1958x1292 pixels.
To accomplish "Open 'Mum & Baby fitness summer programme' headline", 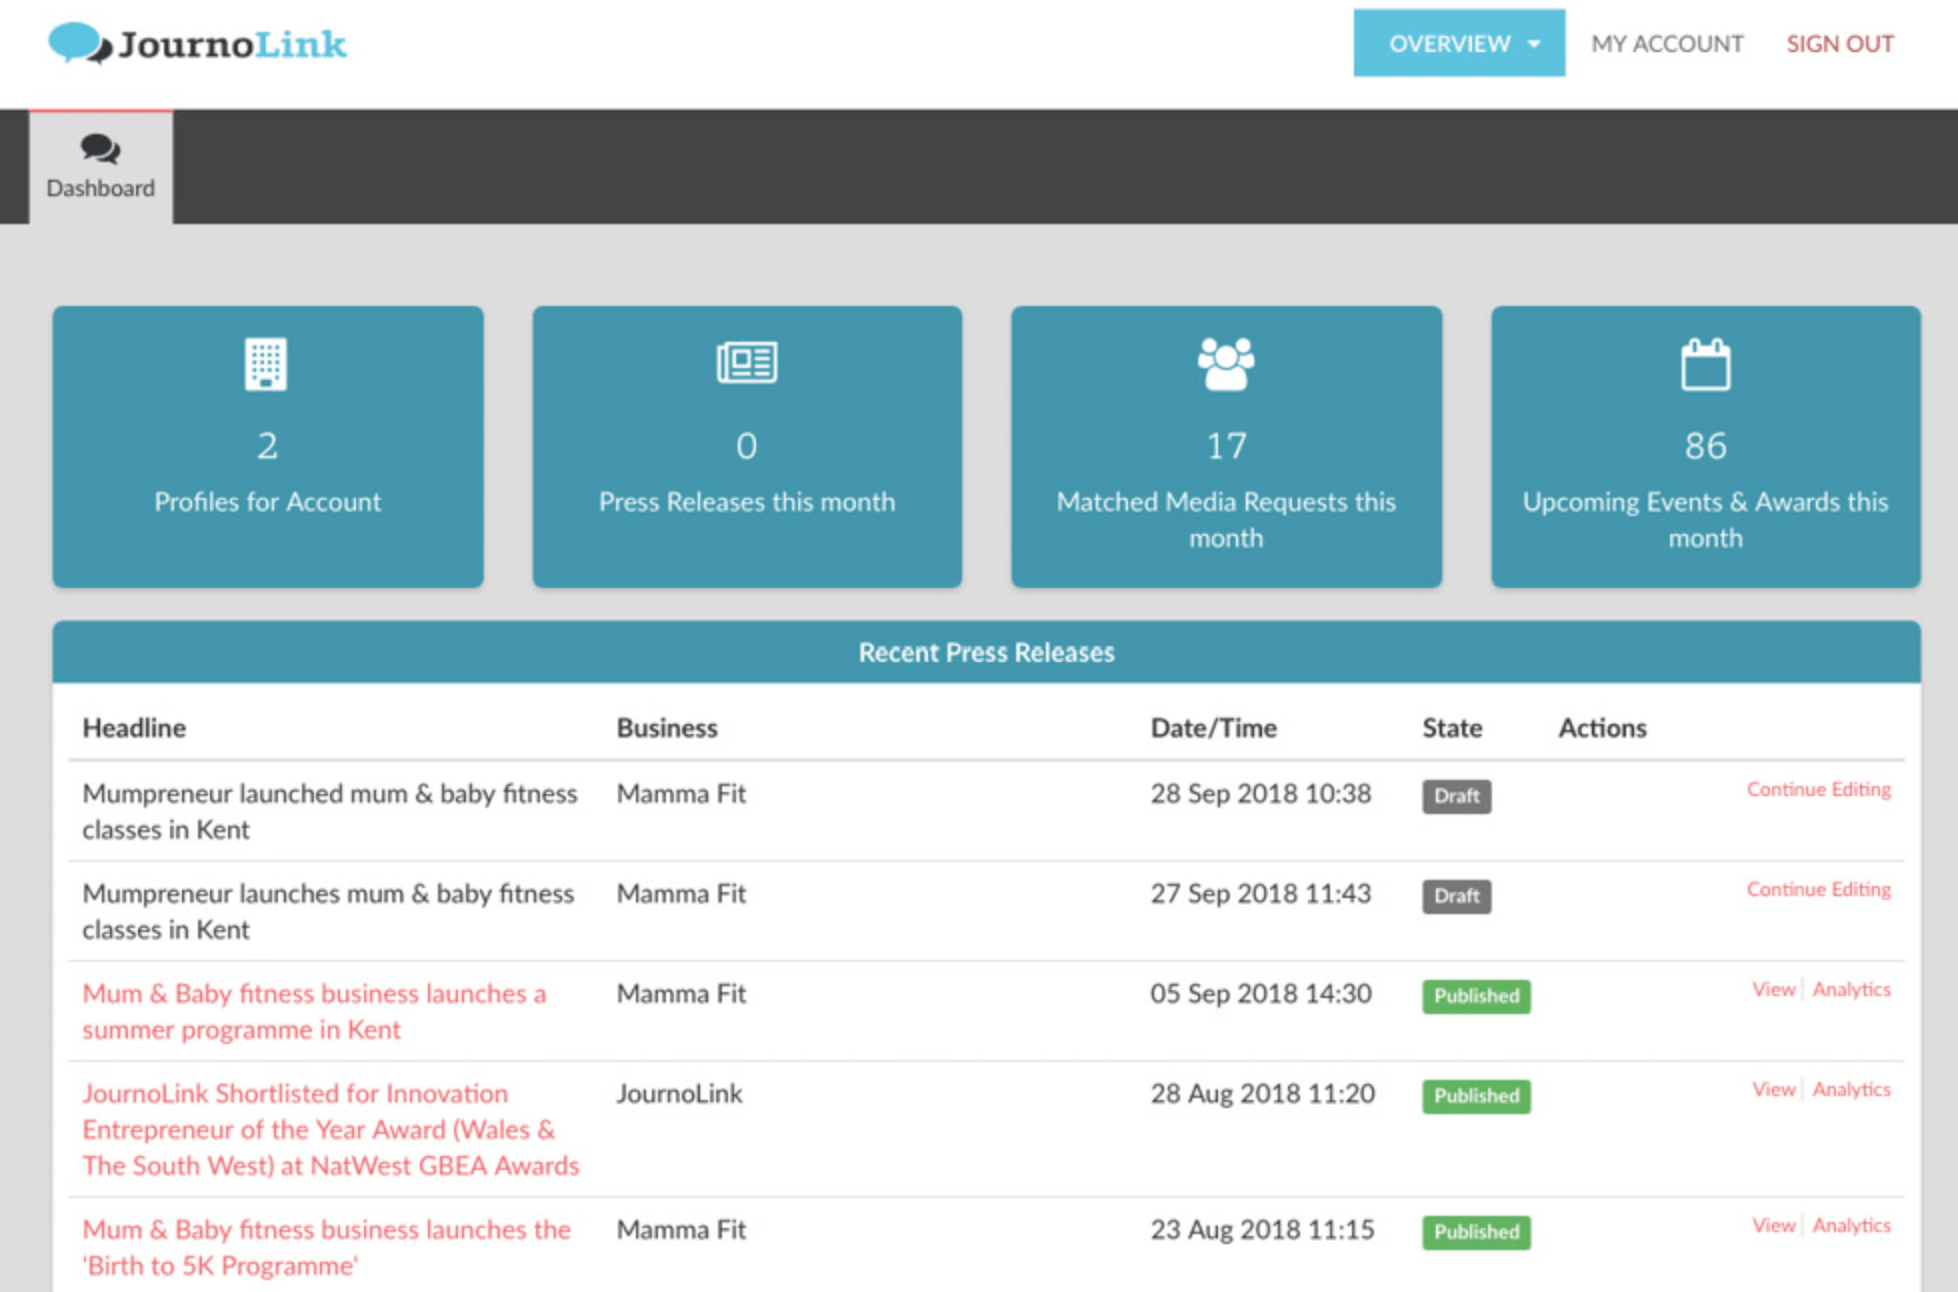I will 314,1011.
